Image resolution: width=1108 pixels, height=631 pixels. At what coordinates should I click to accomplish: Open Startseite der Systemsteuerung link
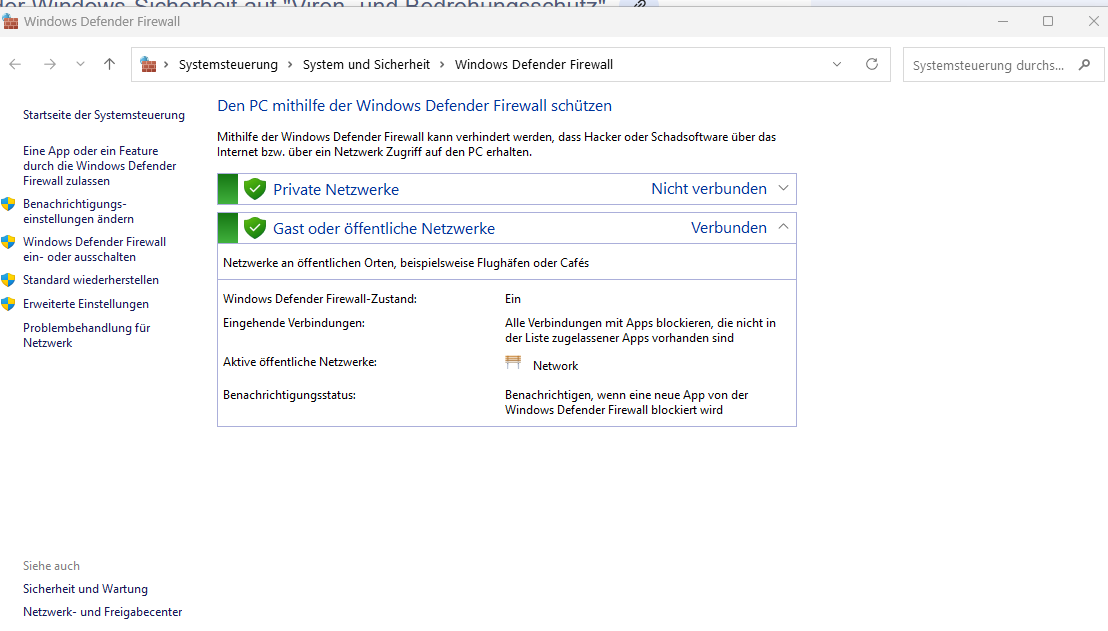(x=104, y=115)
